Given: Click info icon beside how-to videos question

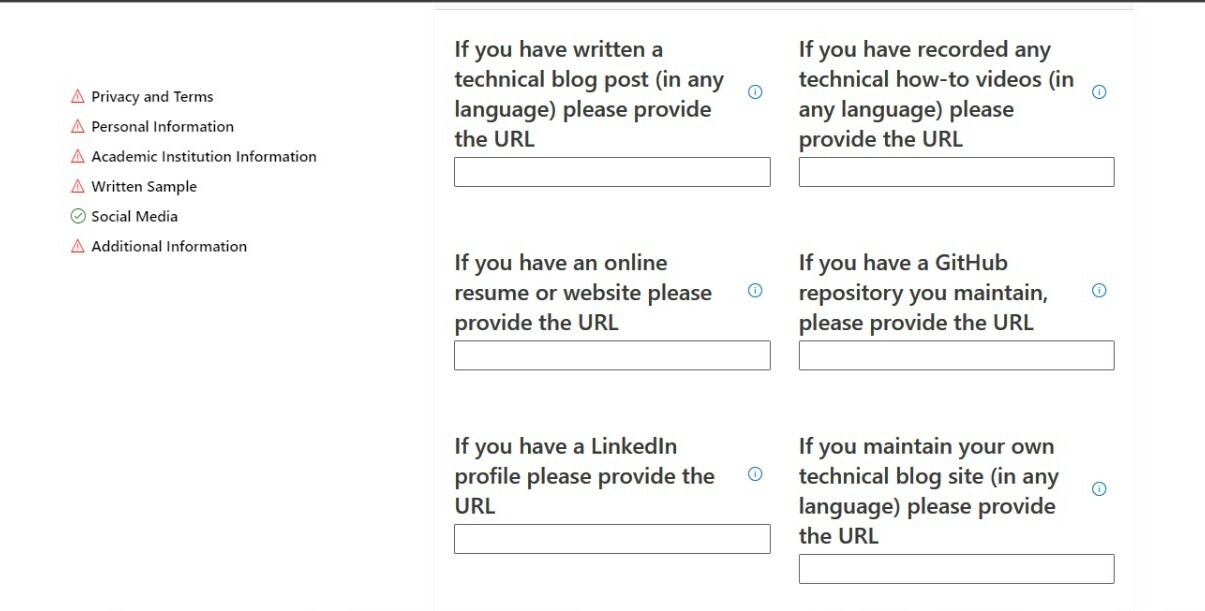Looking at the screenshot, I should pos(1099,92).
